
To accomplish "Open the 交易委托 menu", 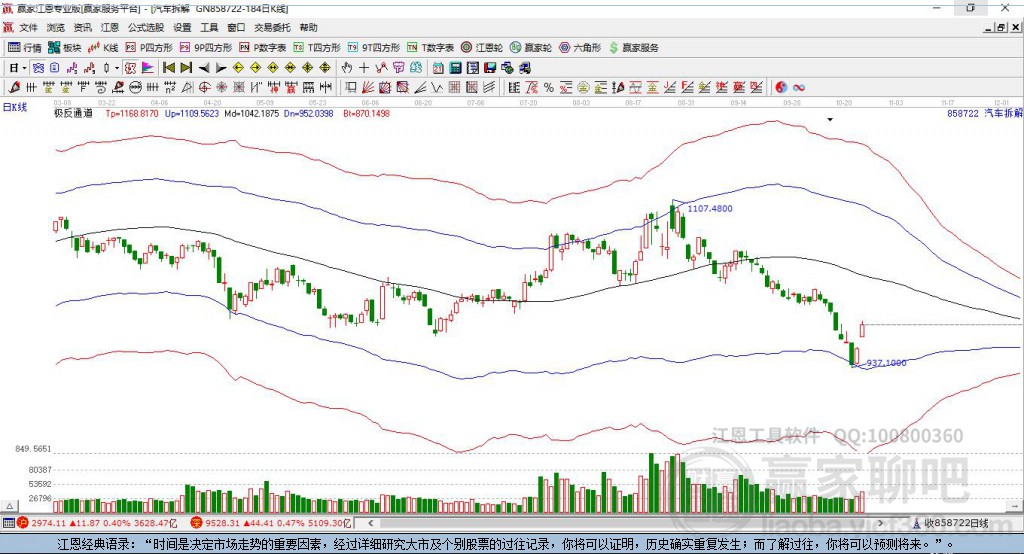I will 272,27.
